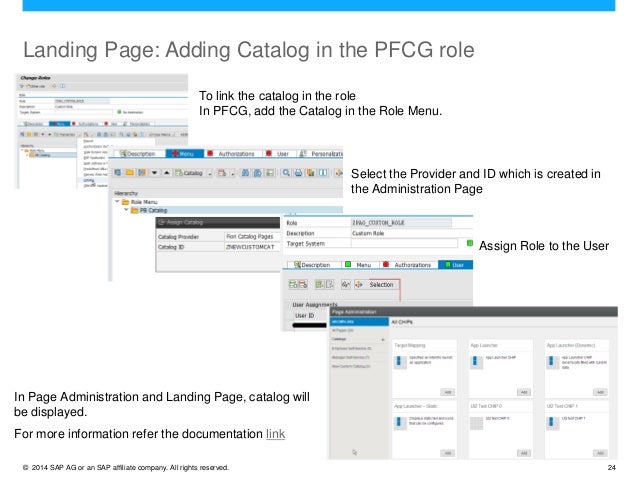Click the UI2 Test CHIP 1 thumbnail
The width and height of the screenshot is (638, 479).
553,423
